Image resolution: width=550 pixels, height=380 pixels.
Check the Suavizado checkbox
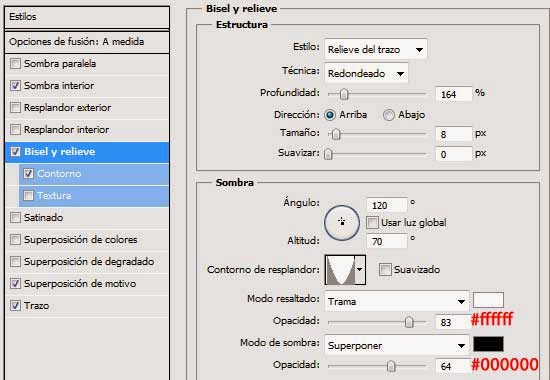click(385, 269)
